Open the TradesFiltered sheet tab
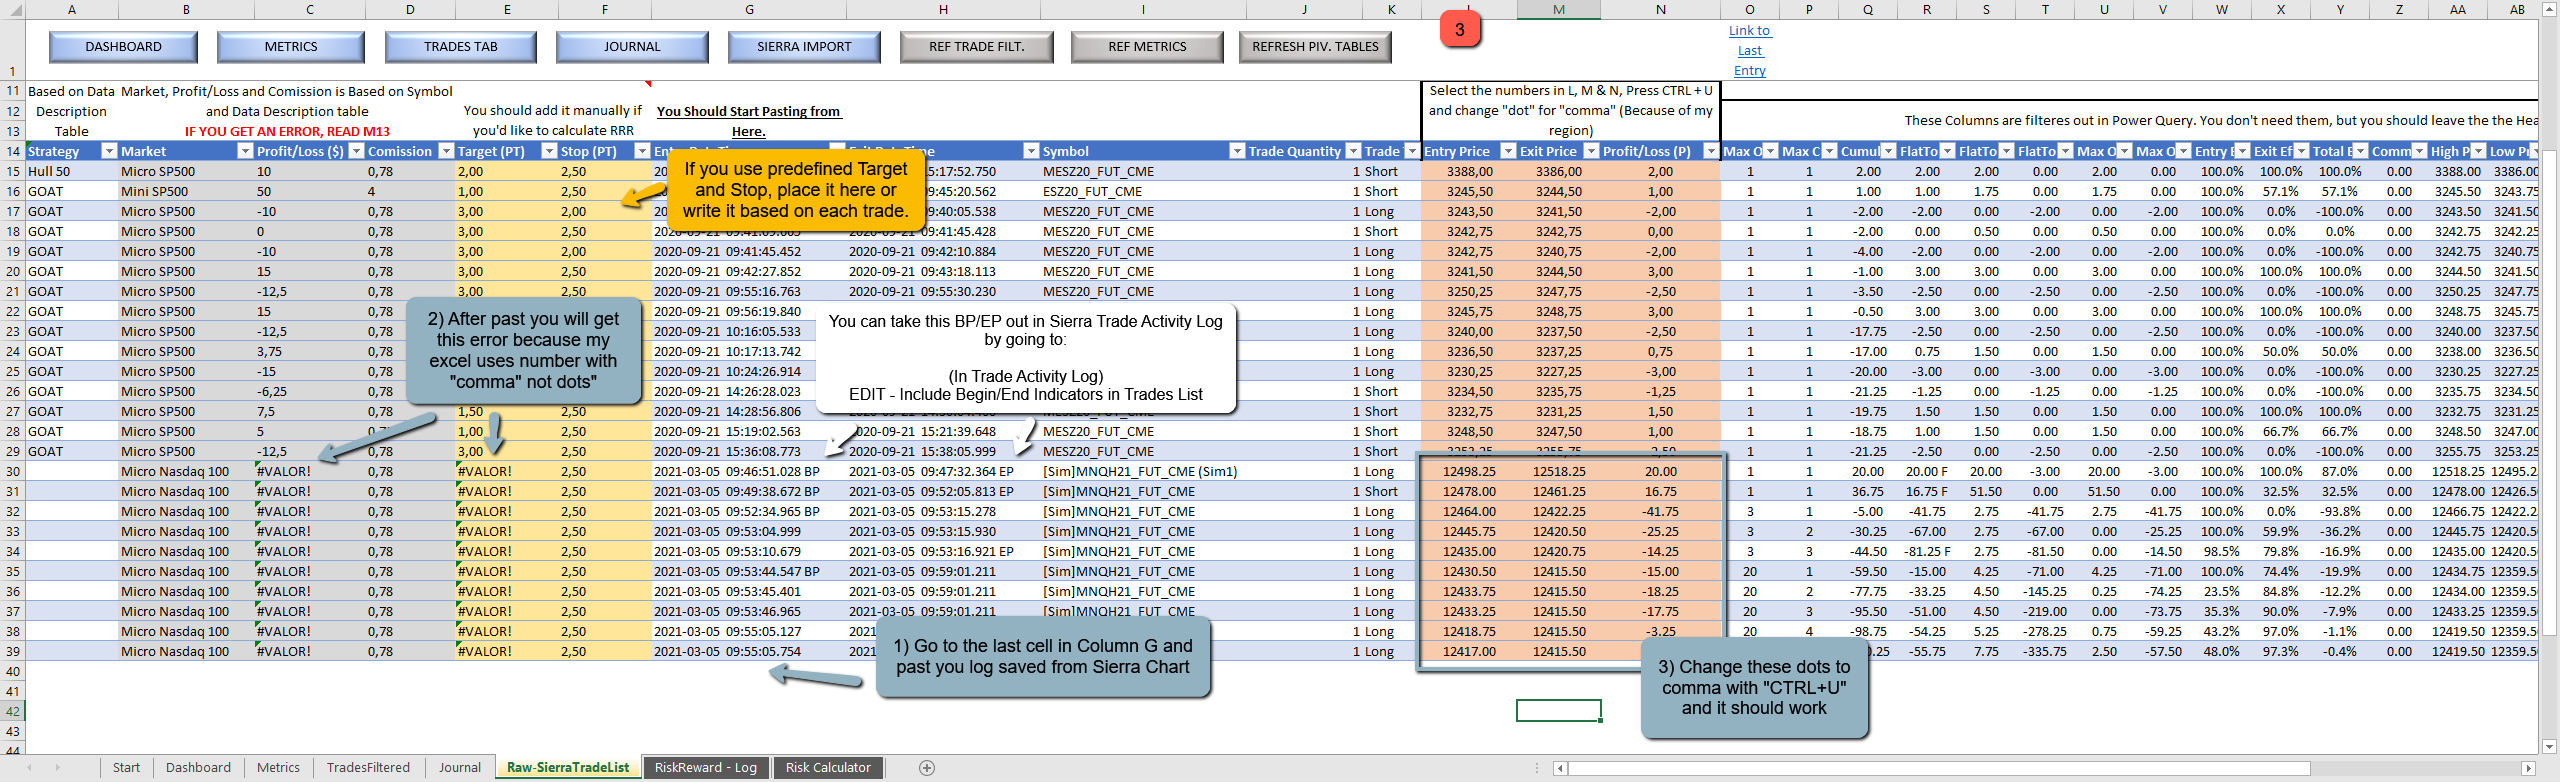2560x782 pixels. click(x=368, y=768)
